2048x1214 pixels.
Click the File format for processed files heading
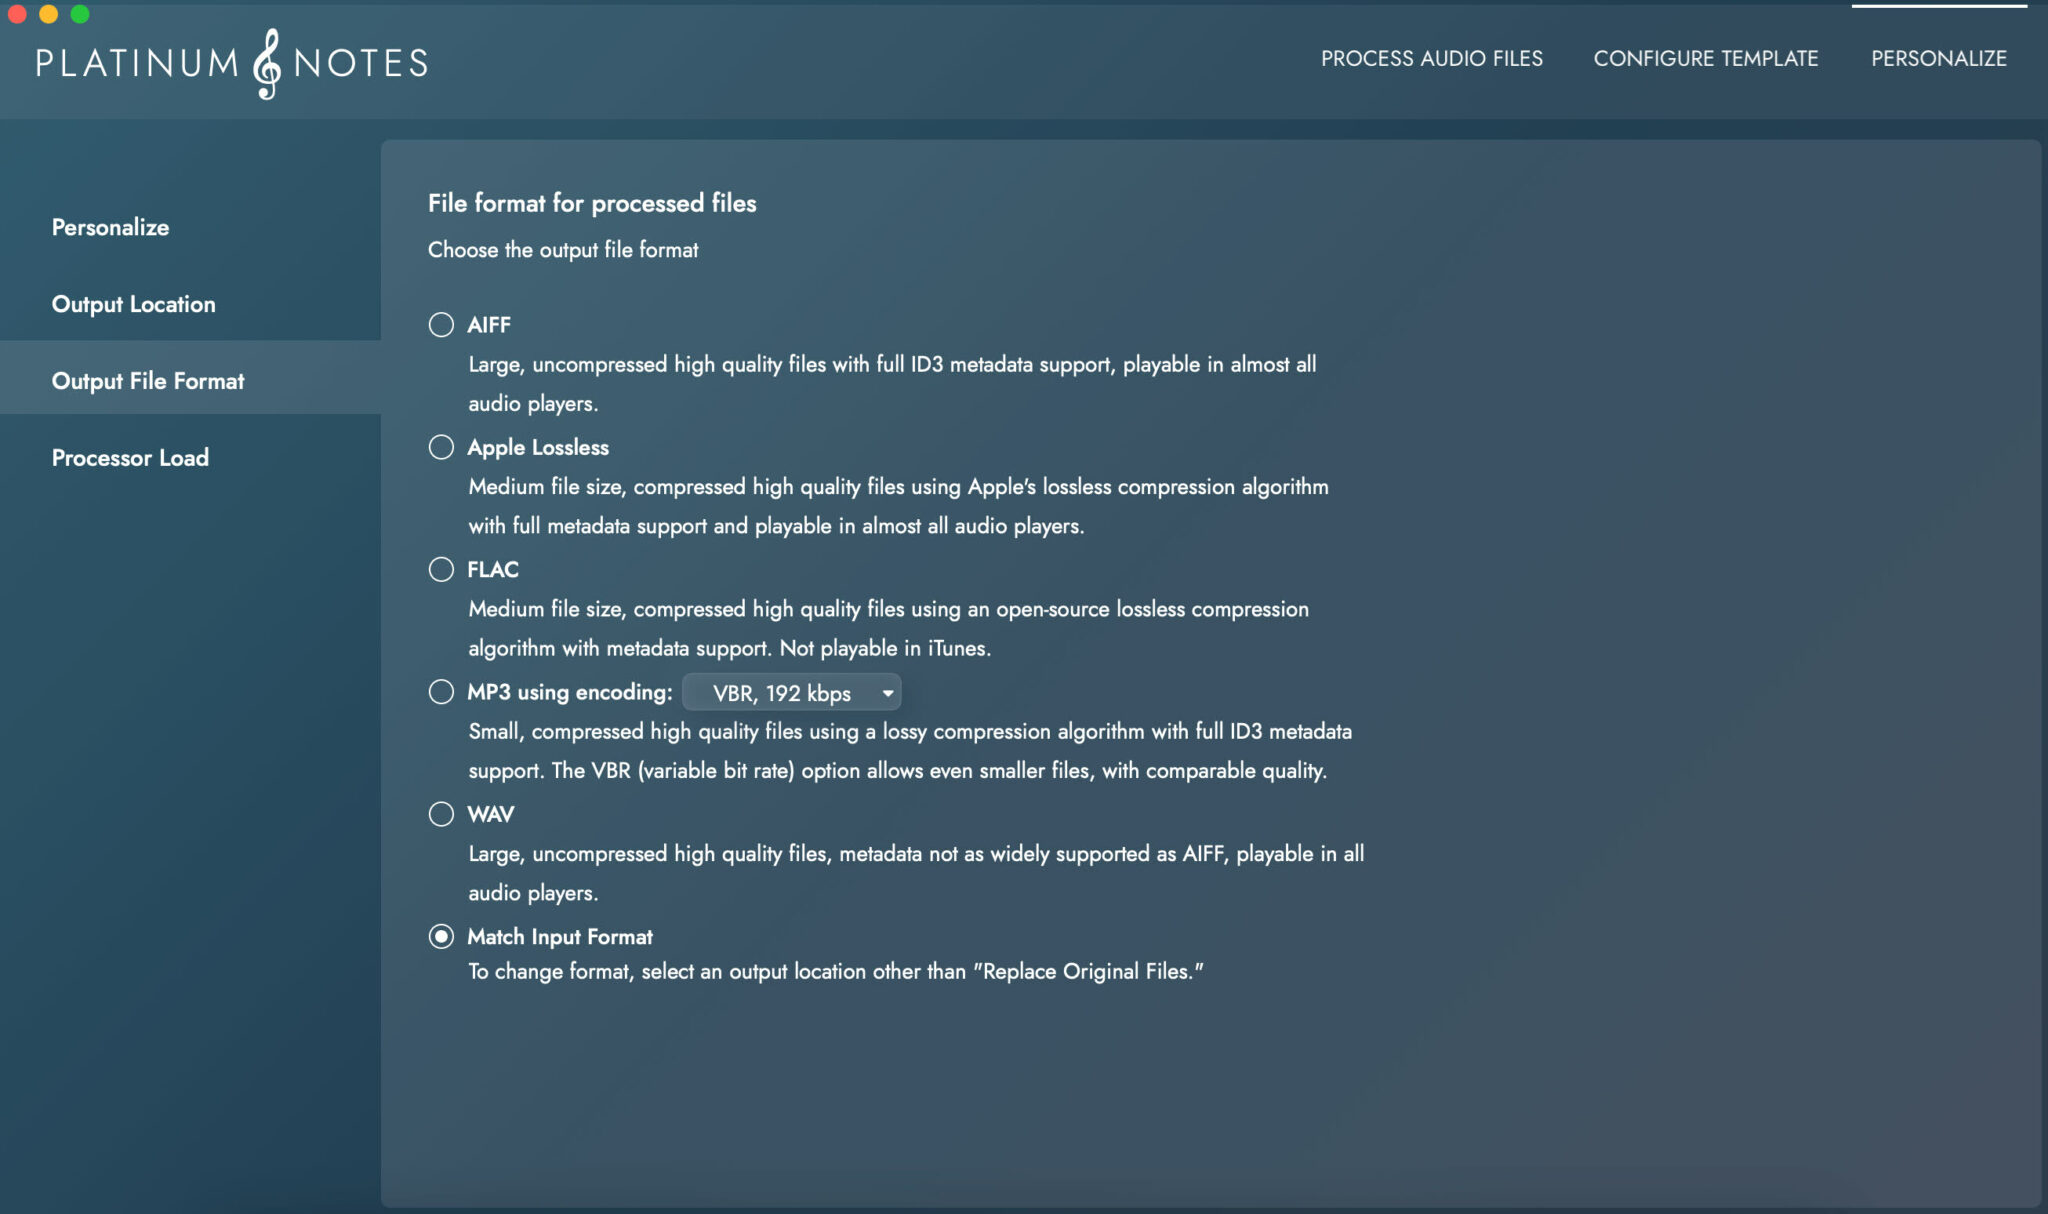coord(592,202)
